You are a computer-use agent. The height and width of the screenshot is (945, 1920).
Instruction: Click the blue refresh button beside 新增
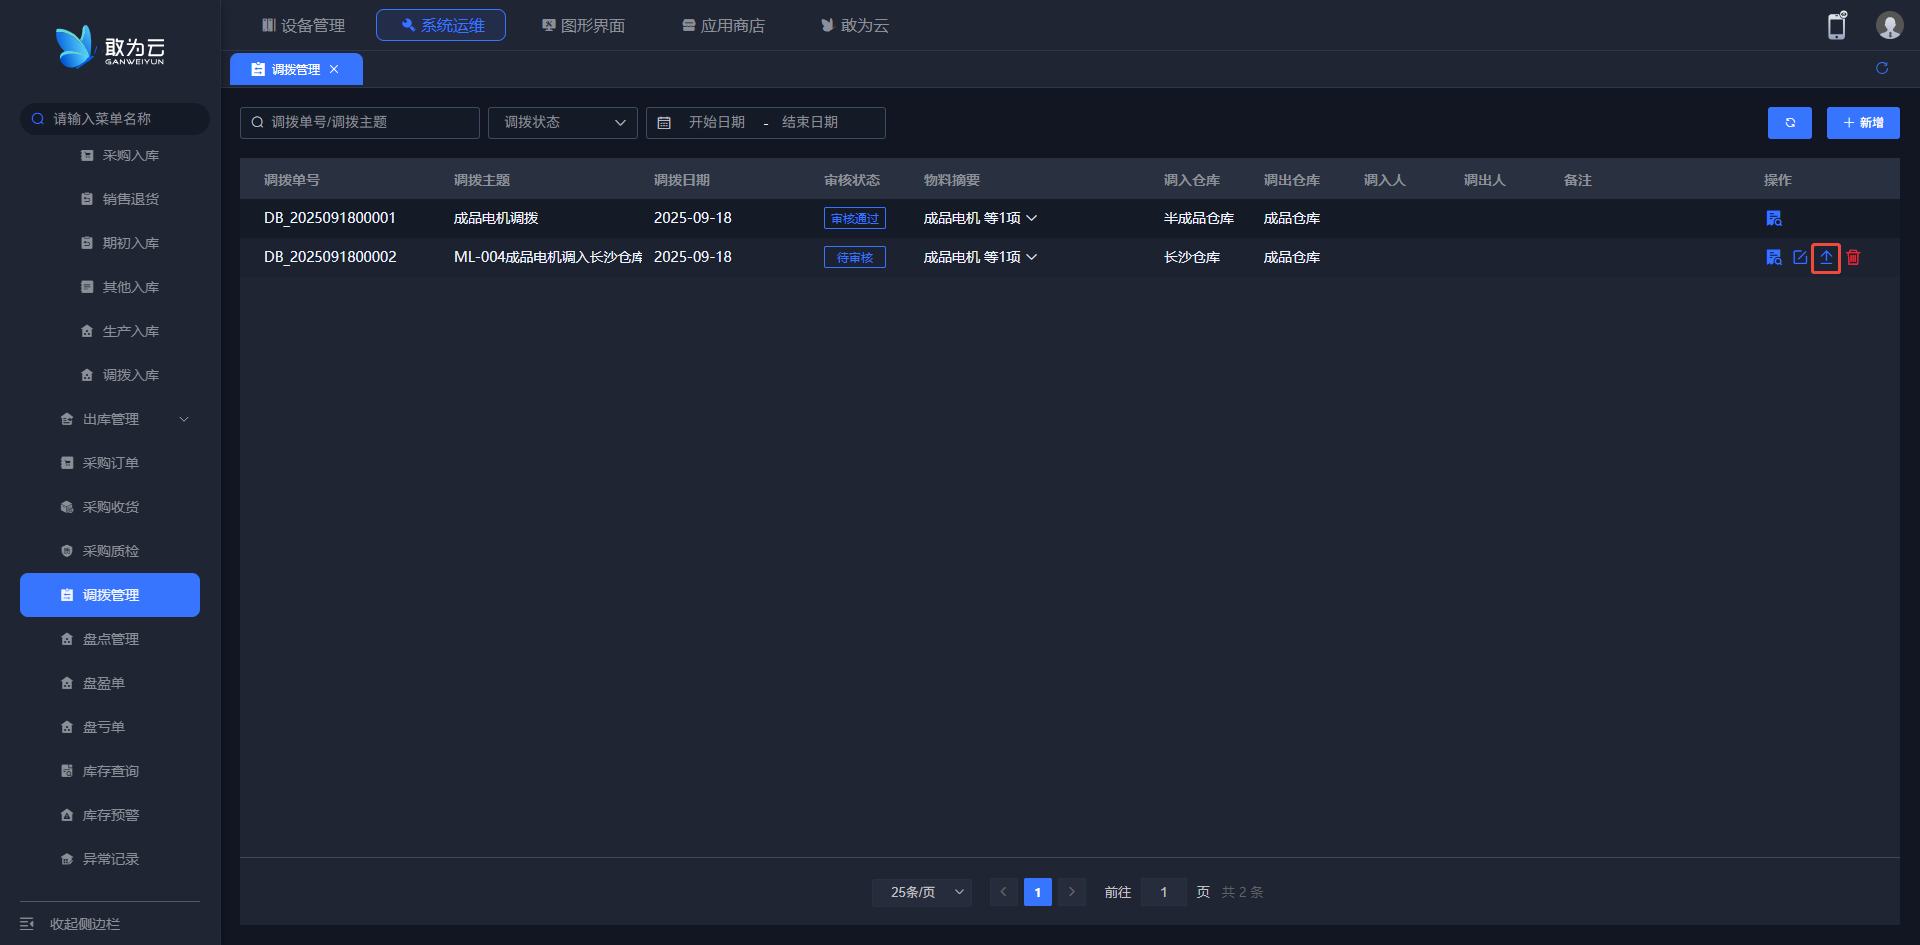[x=1790, y=123]
